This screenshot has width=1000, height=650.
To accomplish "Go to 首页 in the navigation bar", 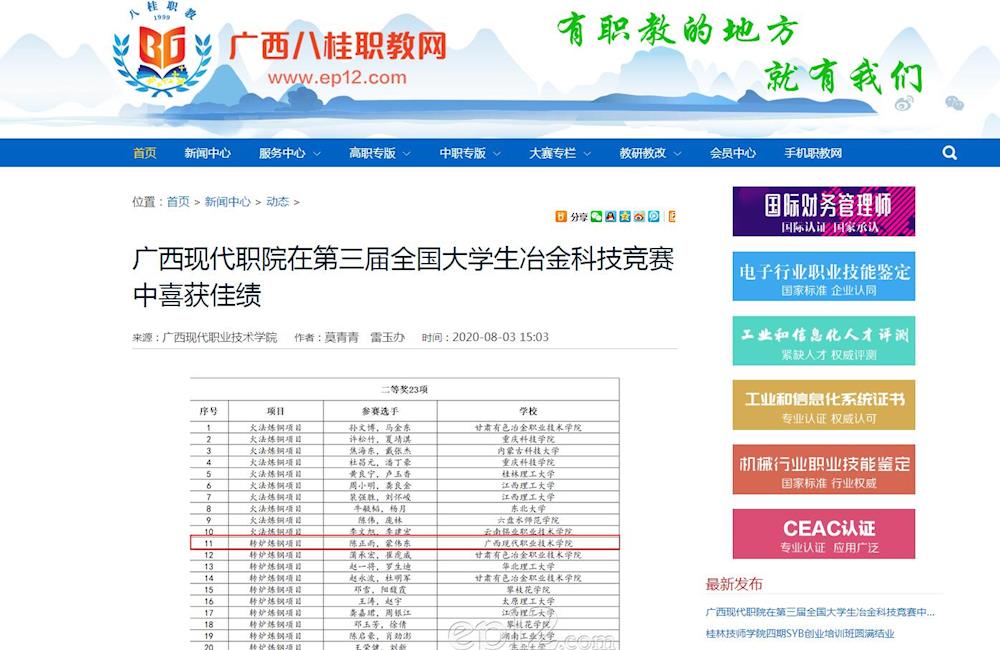I will point(145,153).
